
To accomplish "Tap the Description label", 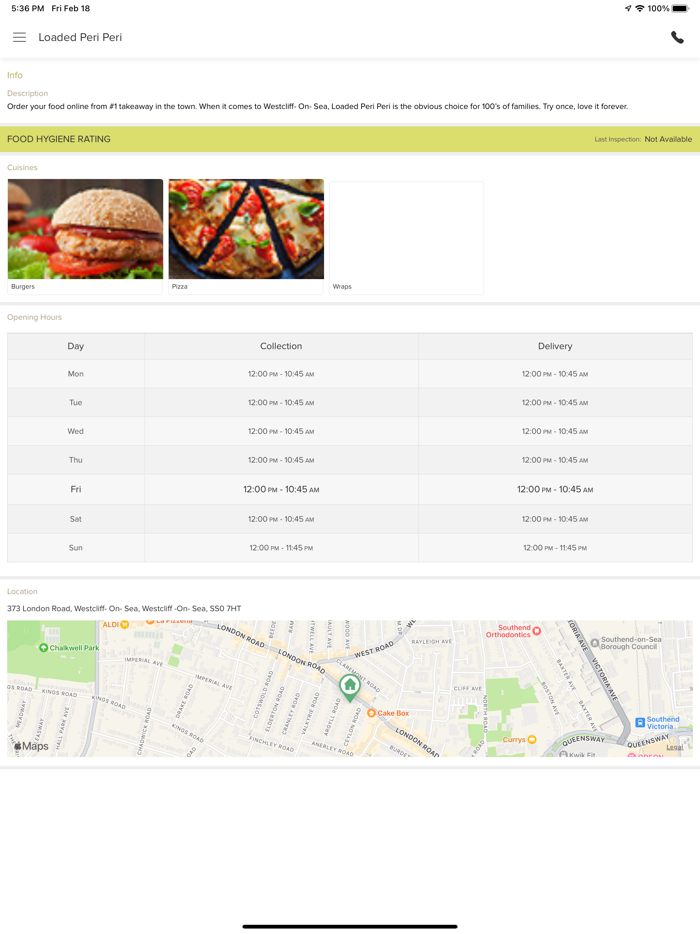I will (27, 93).
